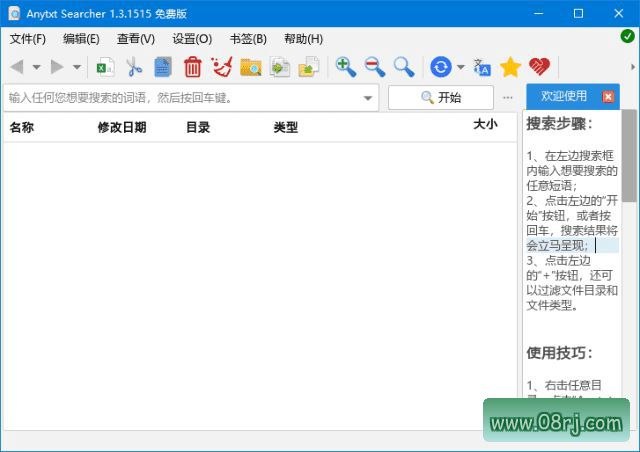Click the scissors cut icon
Screen dimensions: 640x452
(134, 67)
